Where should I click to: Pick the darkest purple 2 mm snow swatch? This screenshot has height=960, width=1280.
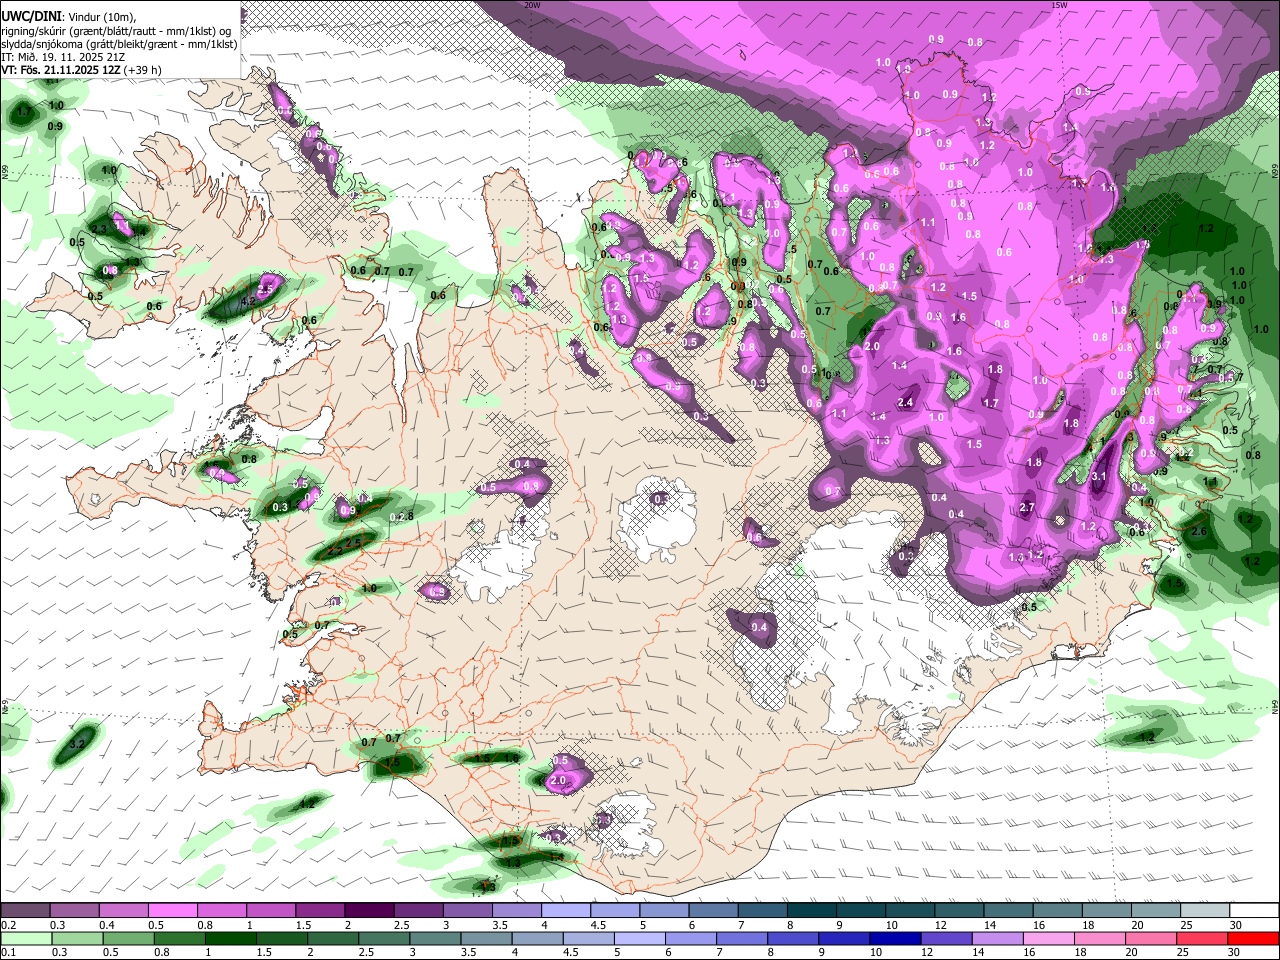[x=369, y=910]
